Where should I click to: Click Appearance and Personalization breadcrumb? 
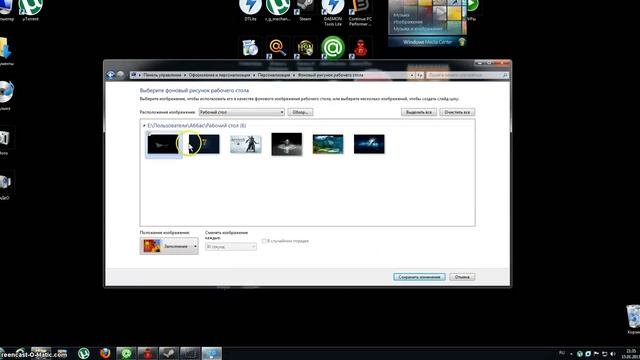[x=219, y=75]
